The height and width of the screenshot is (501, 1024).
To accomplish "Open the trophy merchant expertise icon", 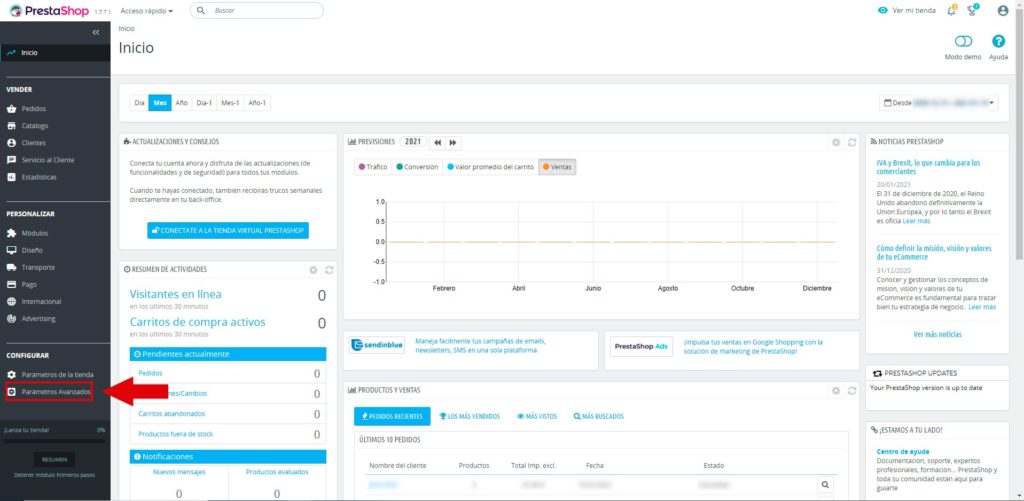I will point(973,10).
